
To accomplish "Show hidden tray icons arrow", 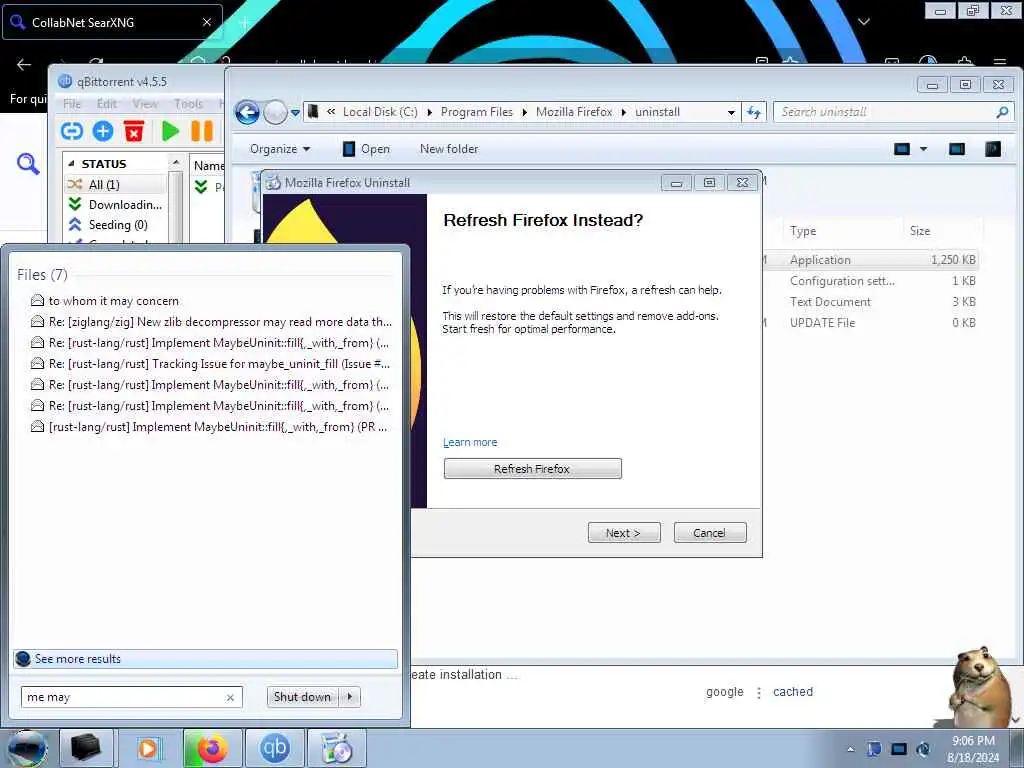I will click(850, 749).
